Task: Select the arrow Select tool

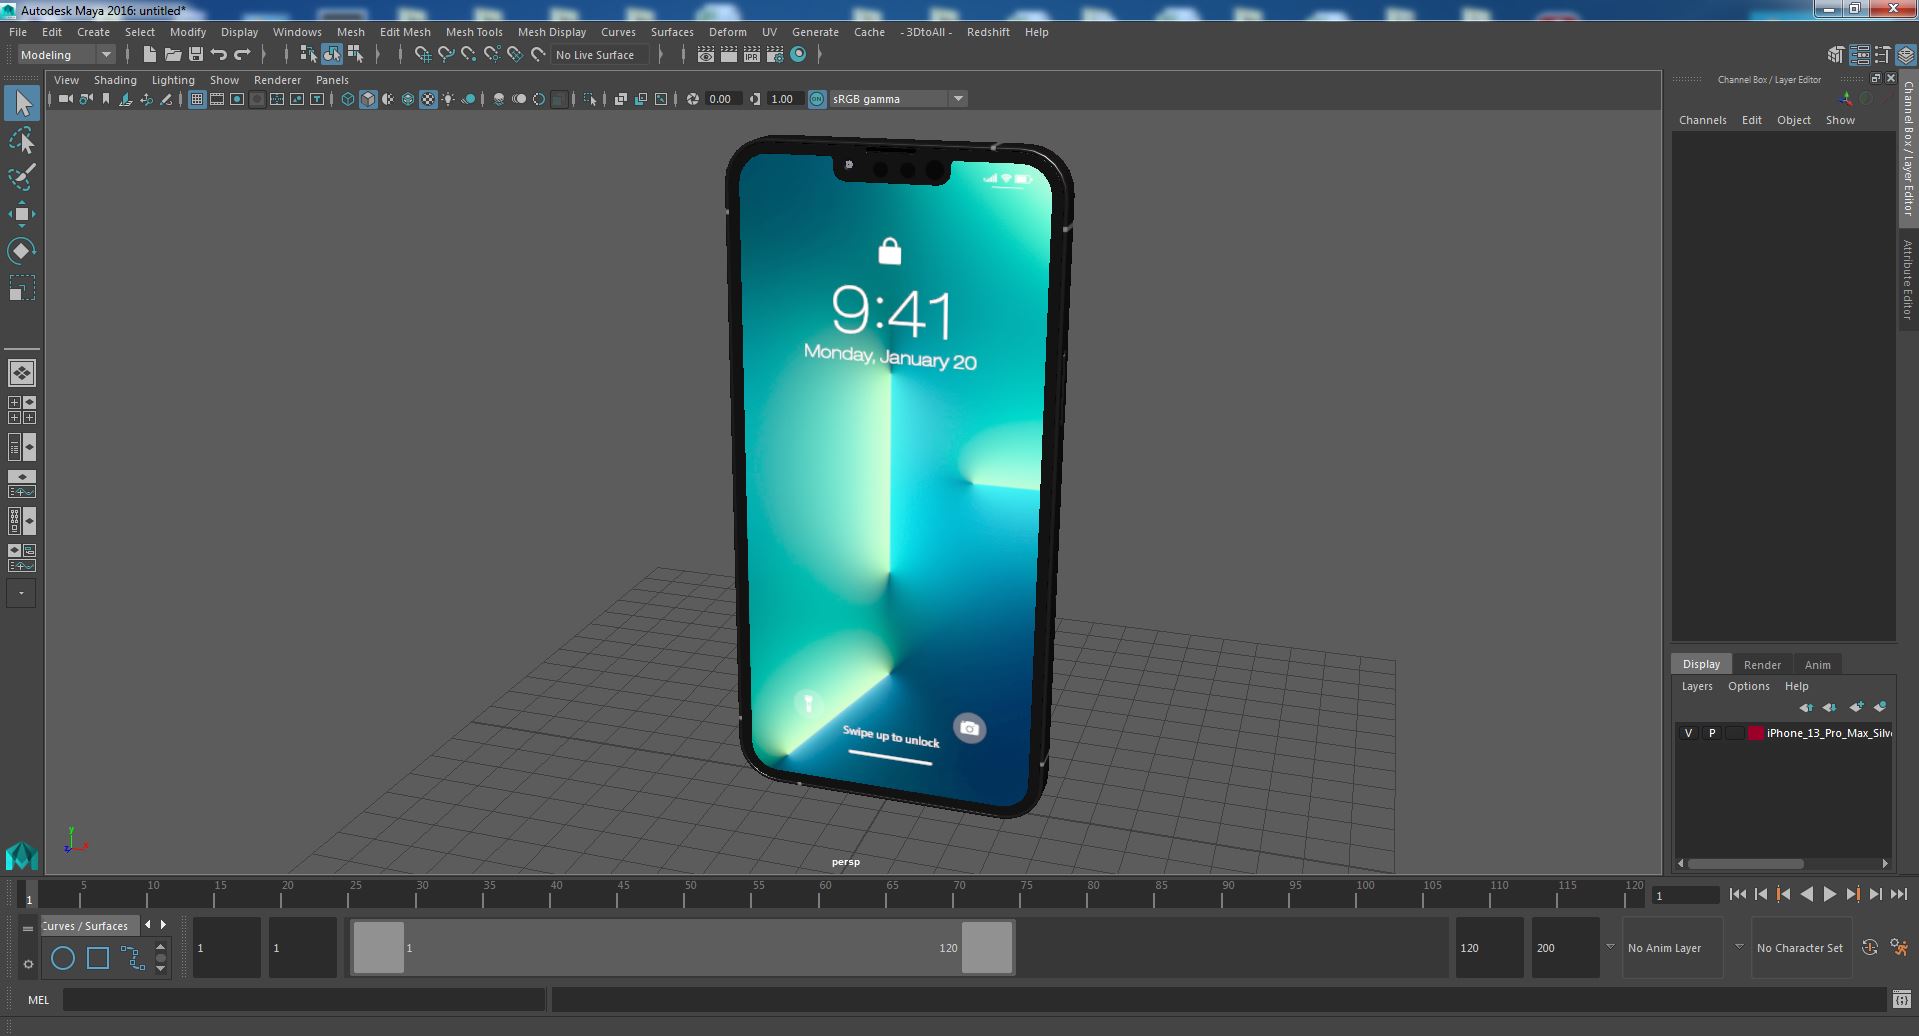Action: (x=22, y=102)
